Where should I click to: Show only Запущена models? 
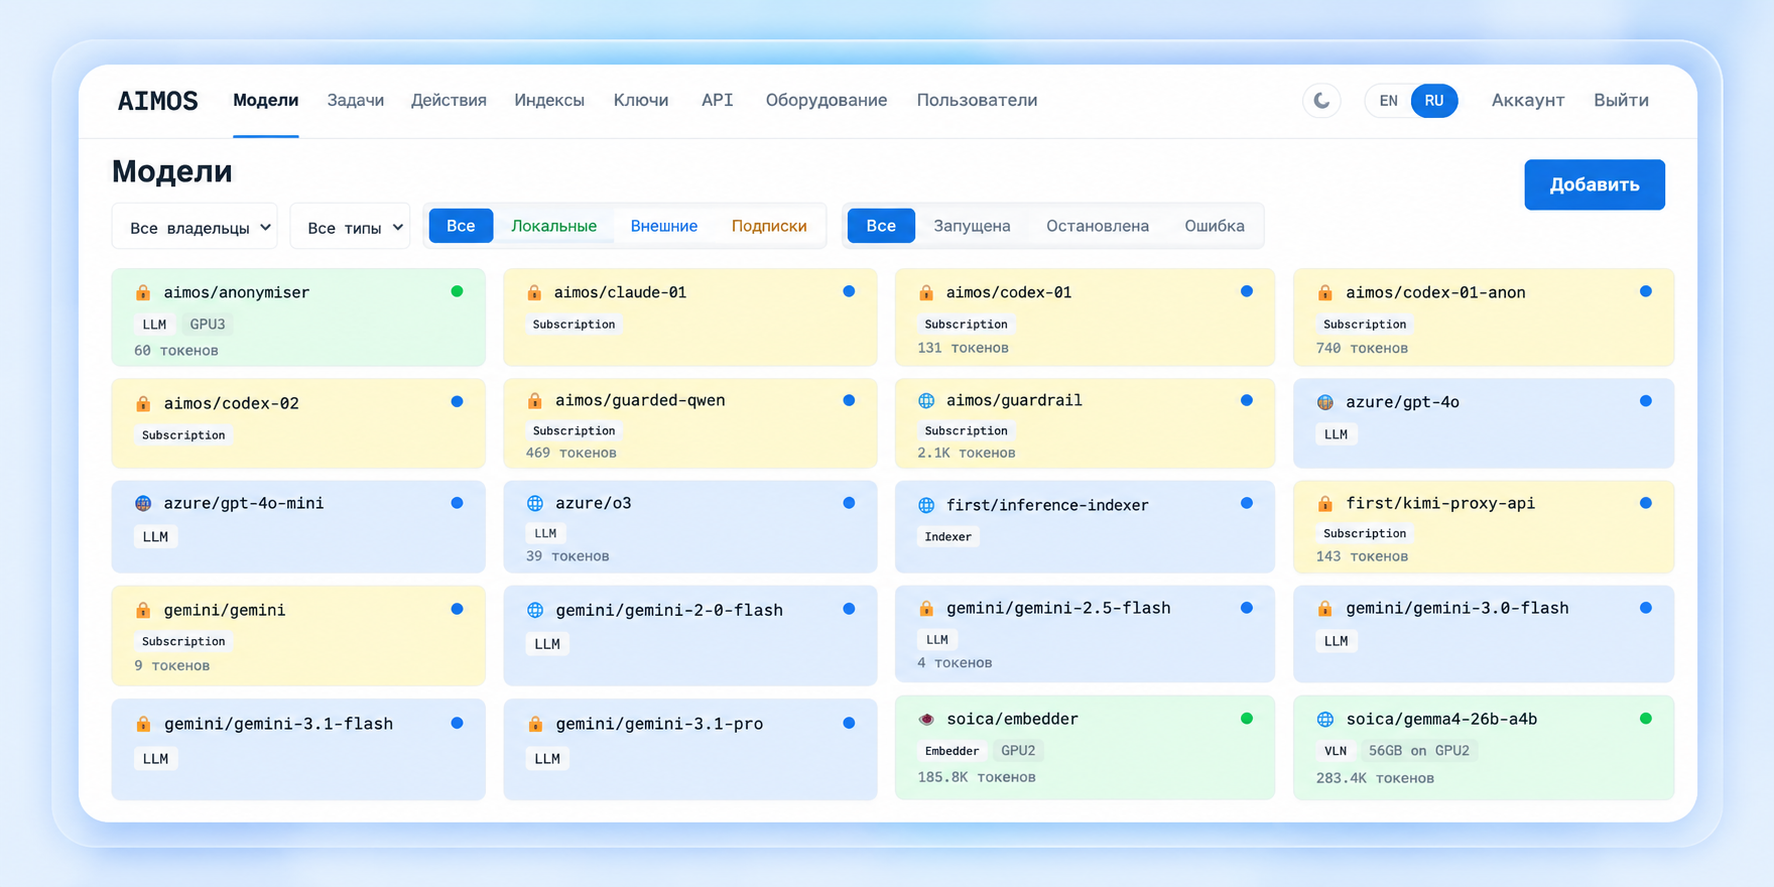[x=972, y=226]
